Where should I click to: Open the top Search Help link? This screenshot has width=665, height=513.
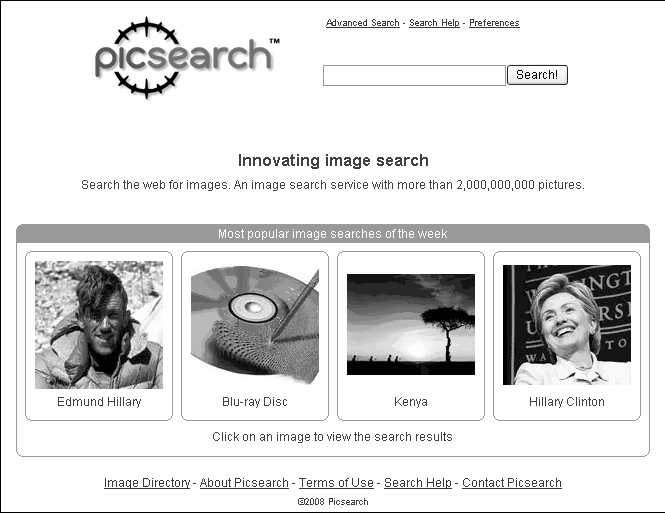pos(434,23)
